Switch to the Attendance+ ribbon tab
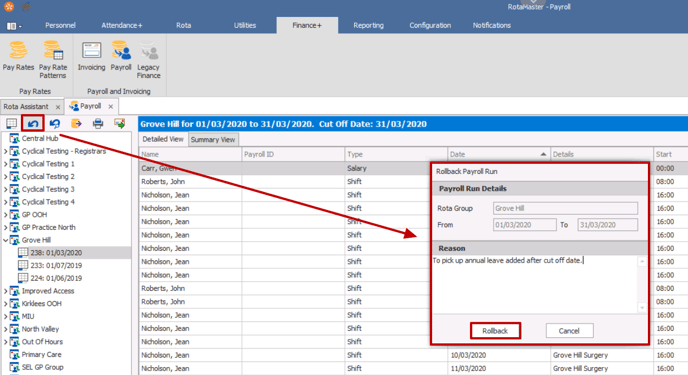Viewport: 688px width, 375px height. pos(122,25)
